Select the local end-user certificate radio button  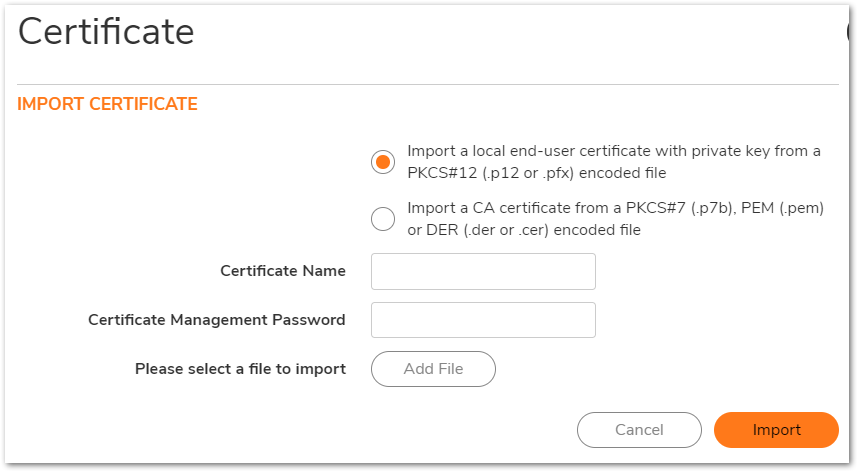(x=383, y=162)
